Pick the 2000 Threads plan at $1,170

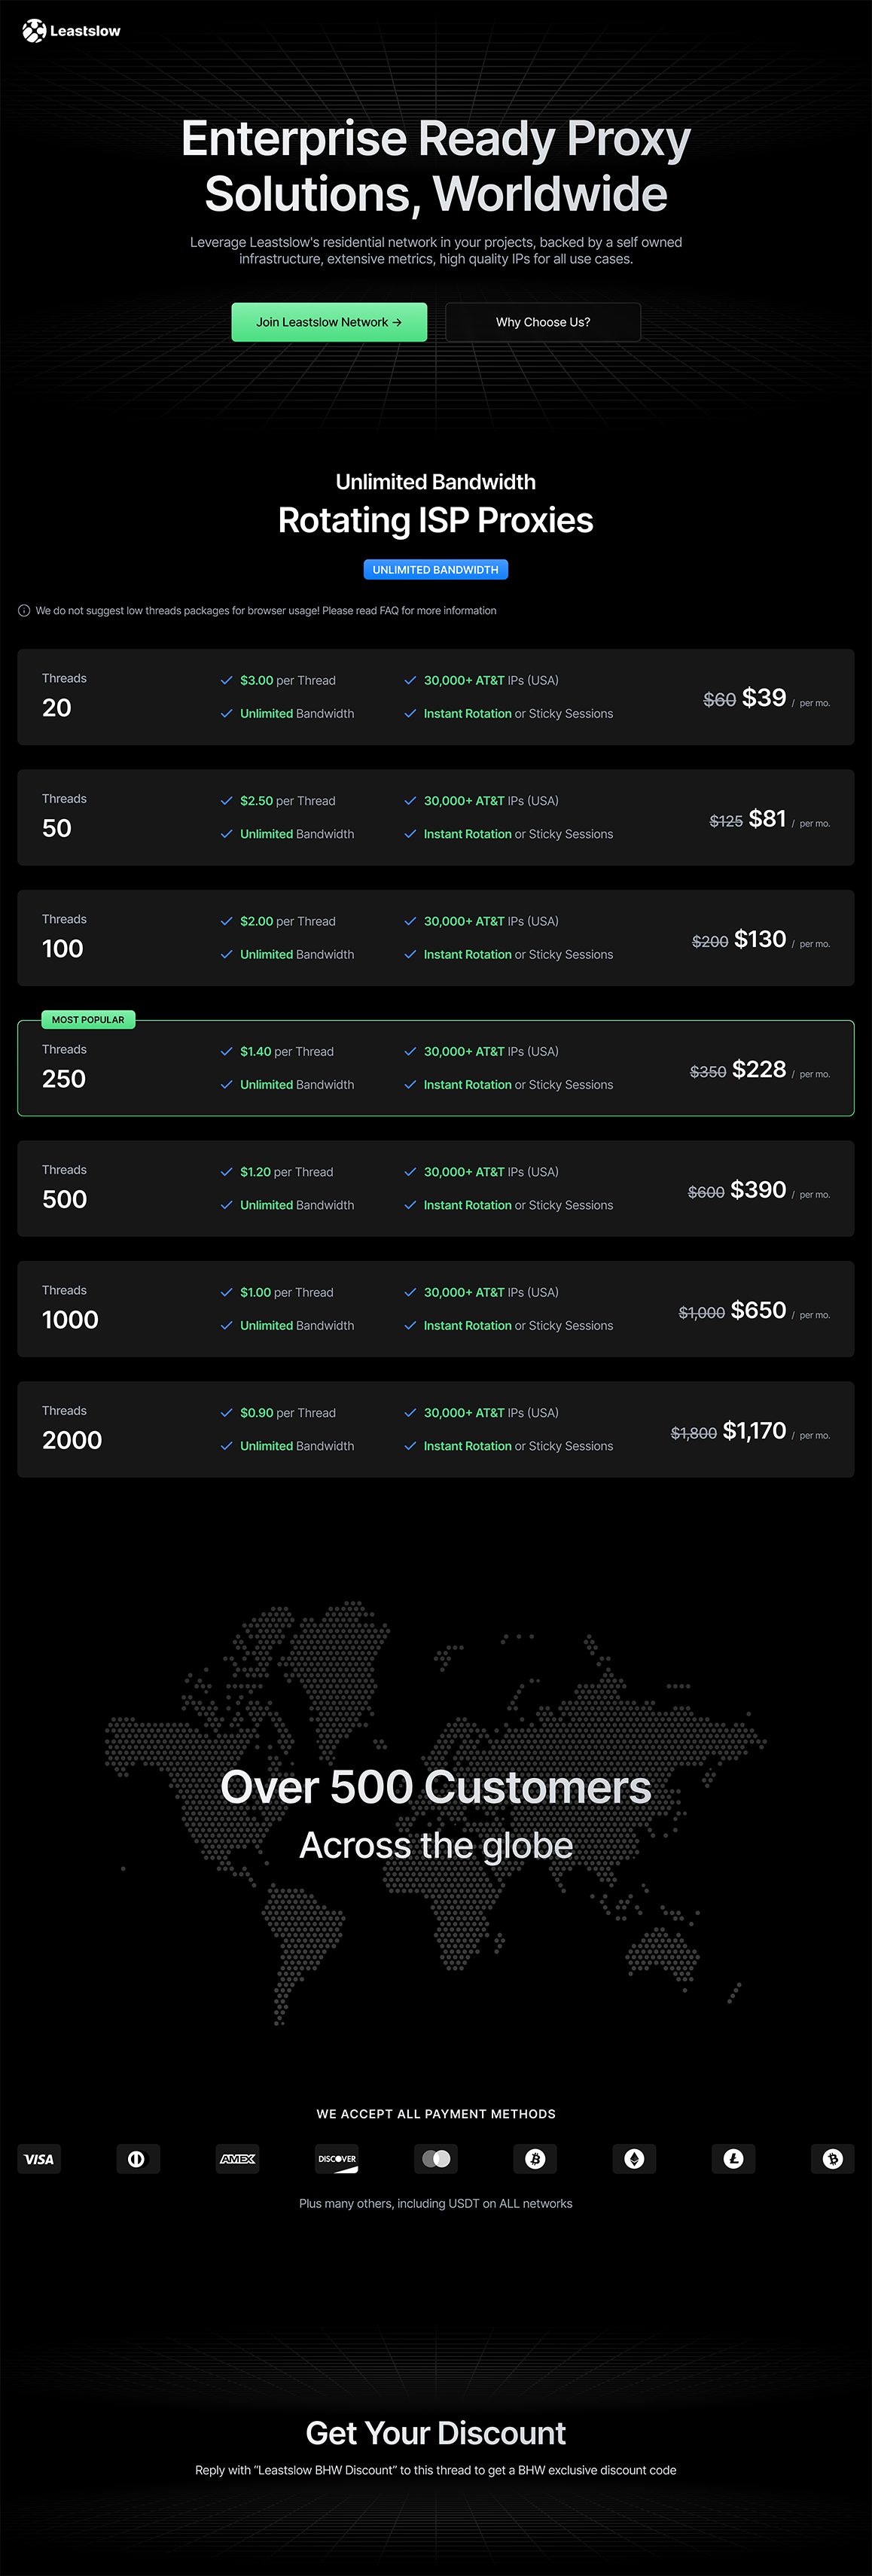(436, 1430)
